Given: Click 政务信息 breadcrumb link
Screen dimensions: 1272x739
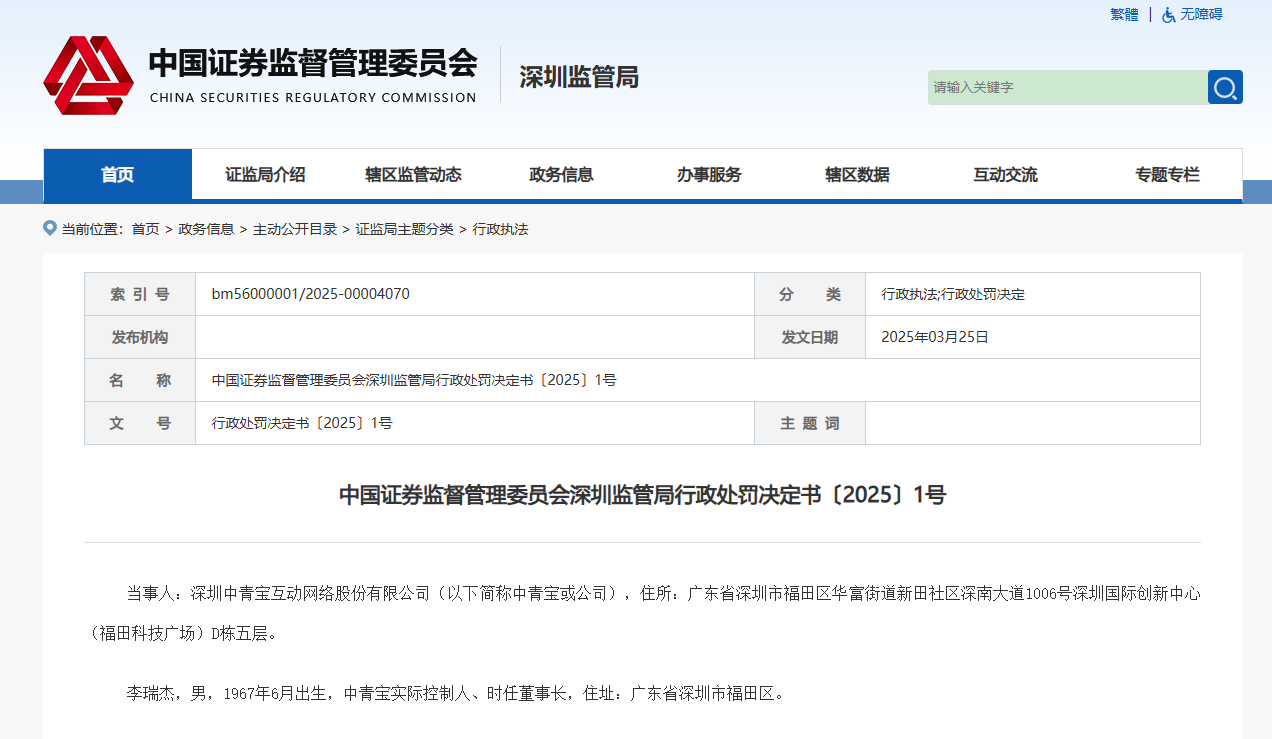Looking at the screenshot, I should 206,229.
